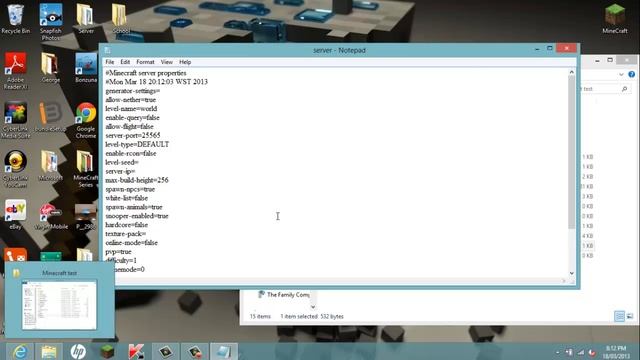Click the Notepad vertical scrollbar thumb
640x360 pixels.
tap(571, 152)
